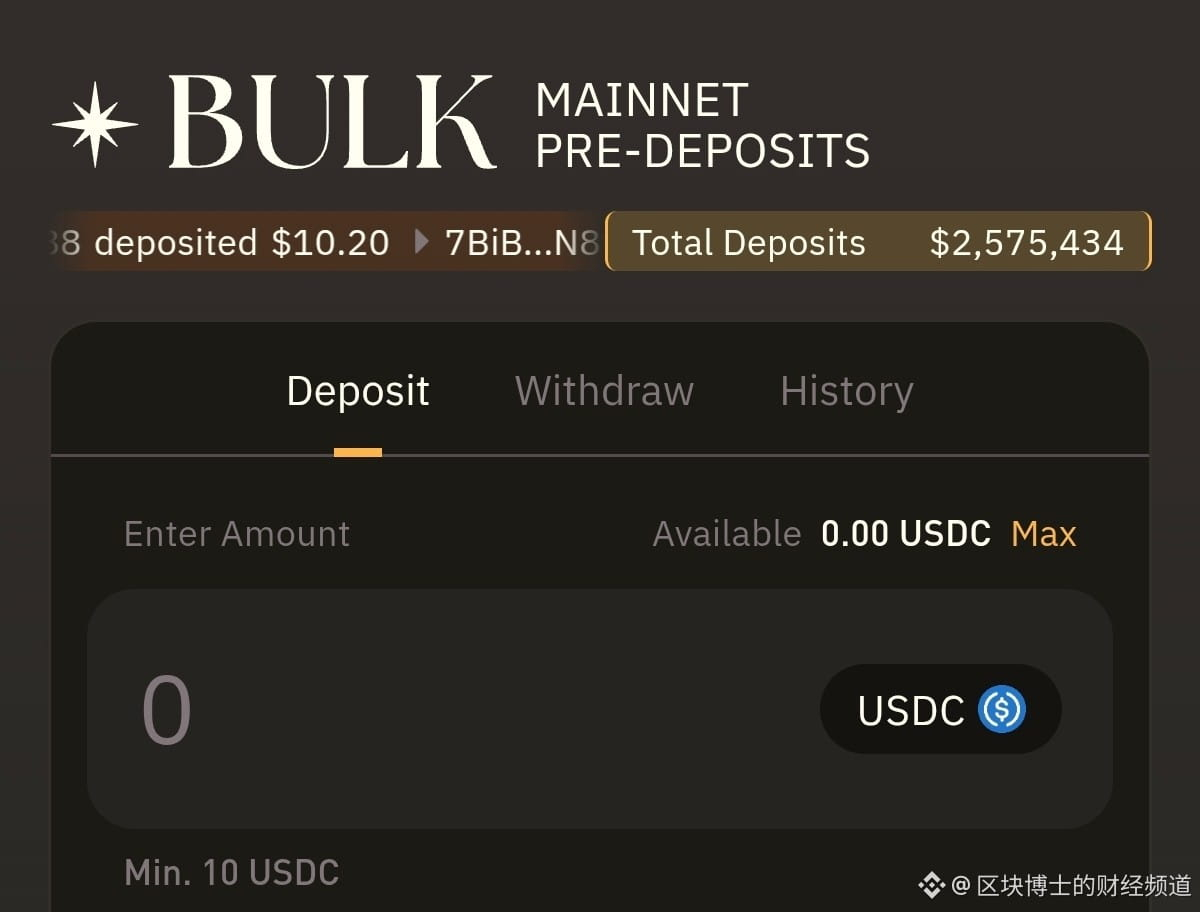Click the 'deposited $10.20' ticker entry
Viewport: 1200px width, 912px height.
pos(242,242)
